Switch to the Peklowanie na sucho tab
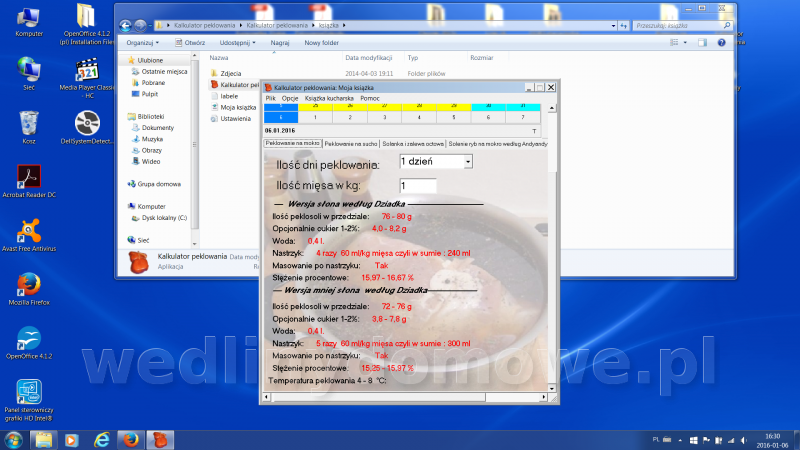 pyautogui.click(x=351, y=144)
